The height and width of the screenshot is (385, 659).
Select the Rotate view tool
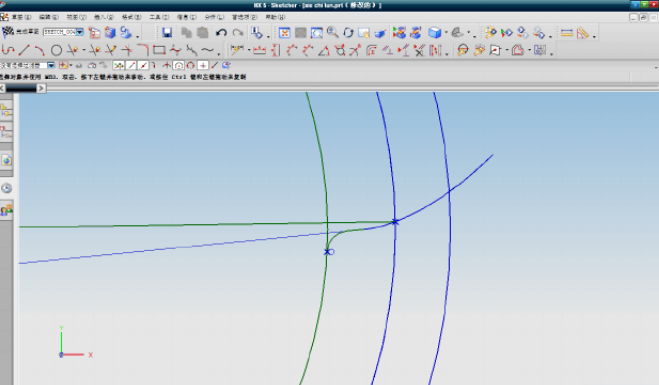348,33
